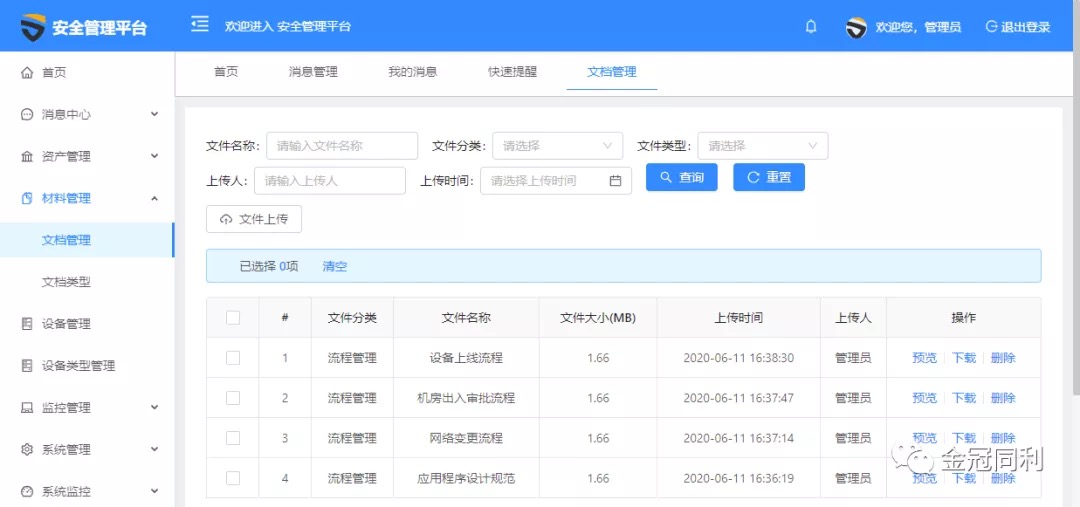Screen dimensions: 1080x507
Task: Click the 设备类型管理 sidebar icon
Action: (27, 366)
